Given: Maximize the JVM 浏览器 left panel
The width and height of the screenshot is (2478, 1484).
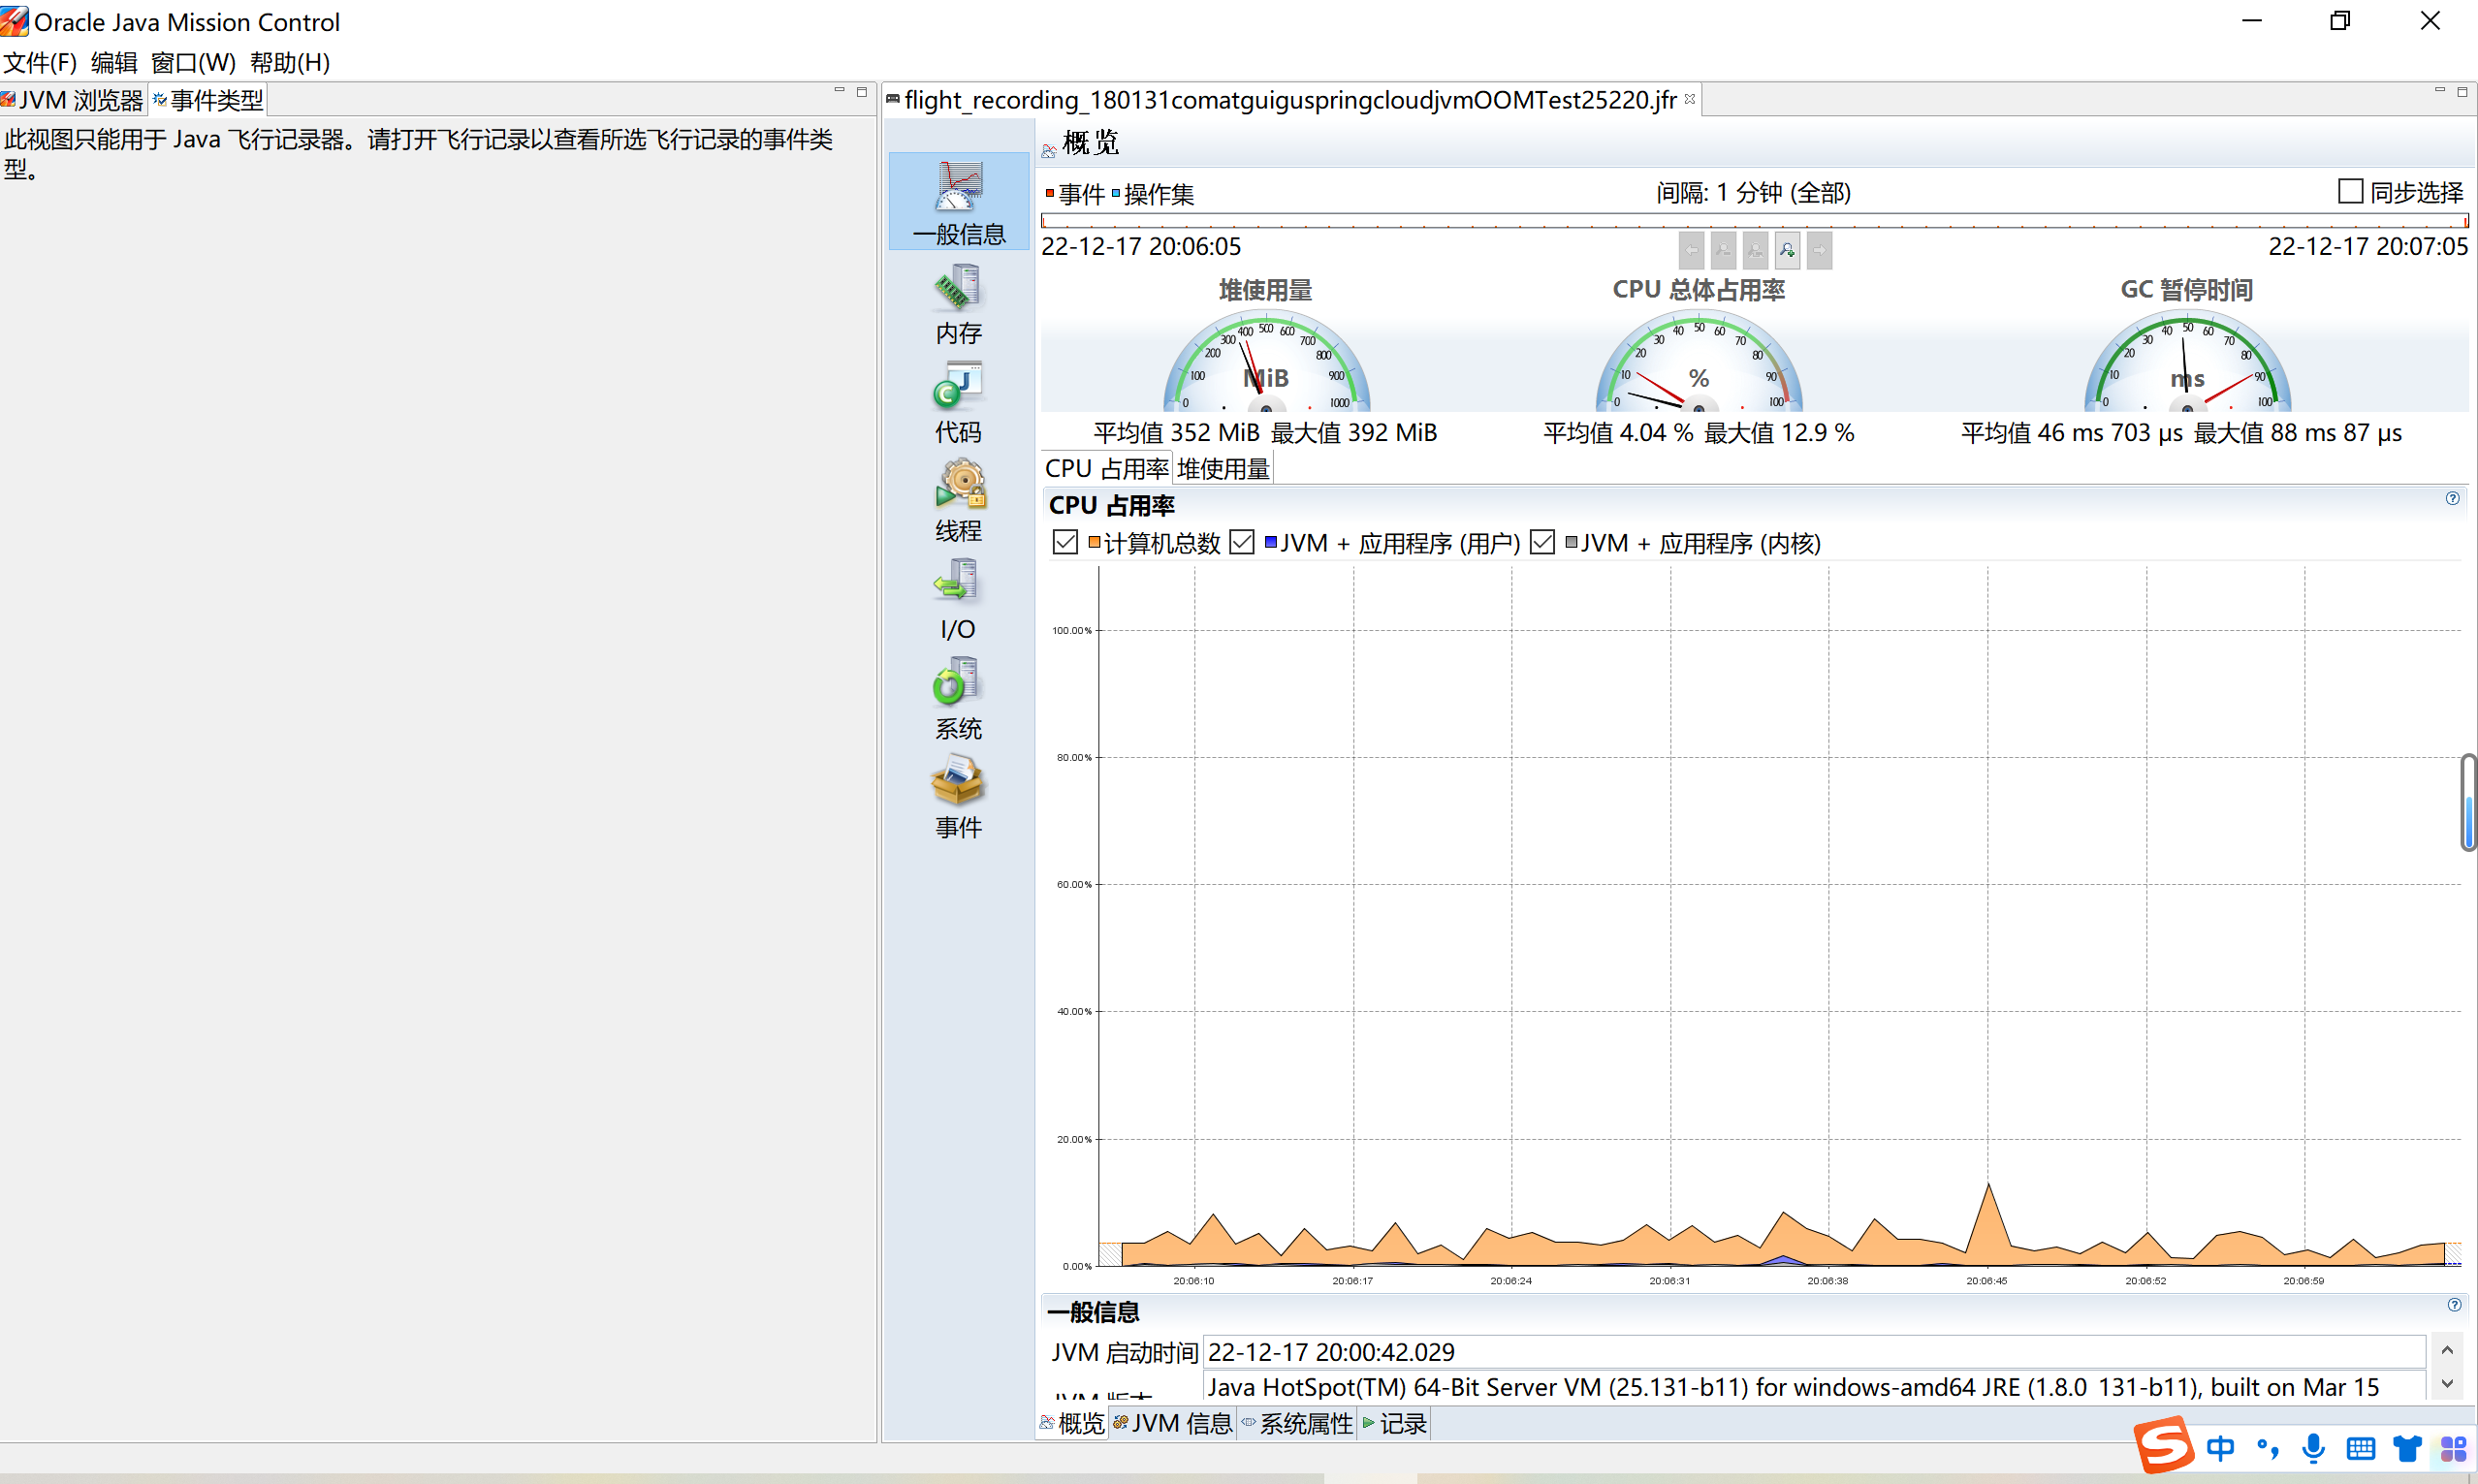Looking at the screenshot, I should tap(862, 92).
